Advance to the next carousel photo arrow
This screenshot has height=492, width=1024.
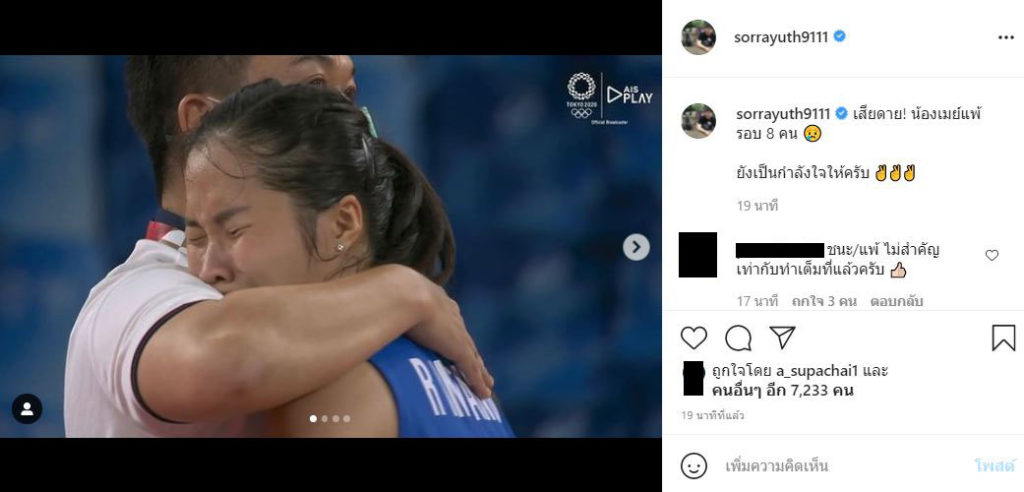(x=636, y=247)
